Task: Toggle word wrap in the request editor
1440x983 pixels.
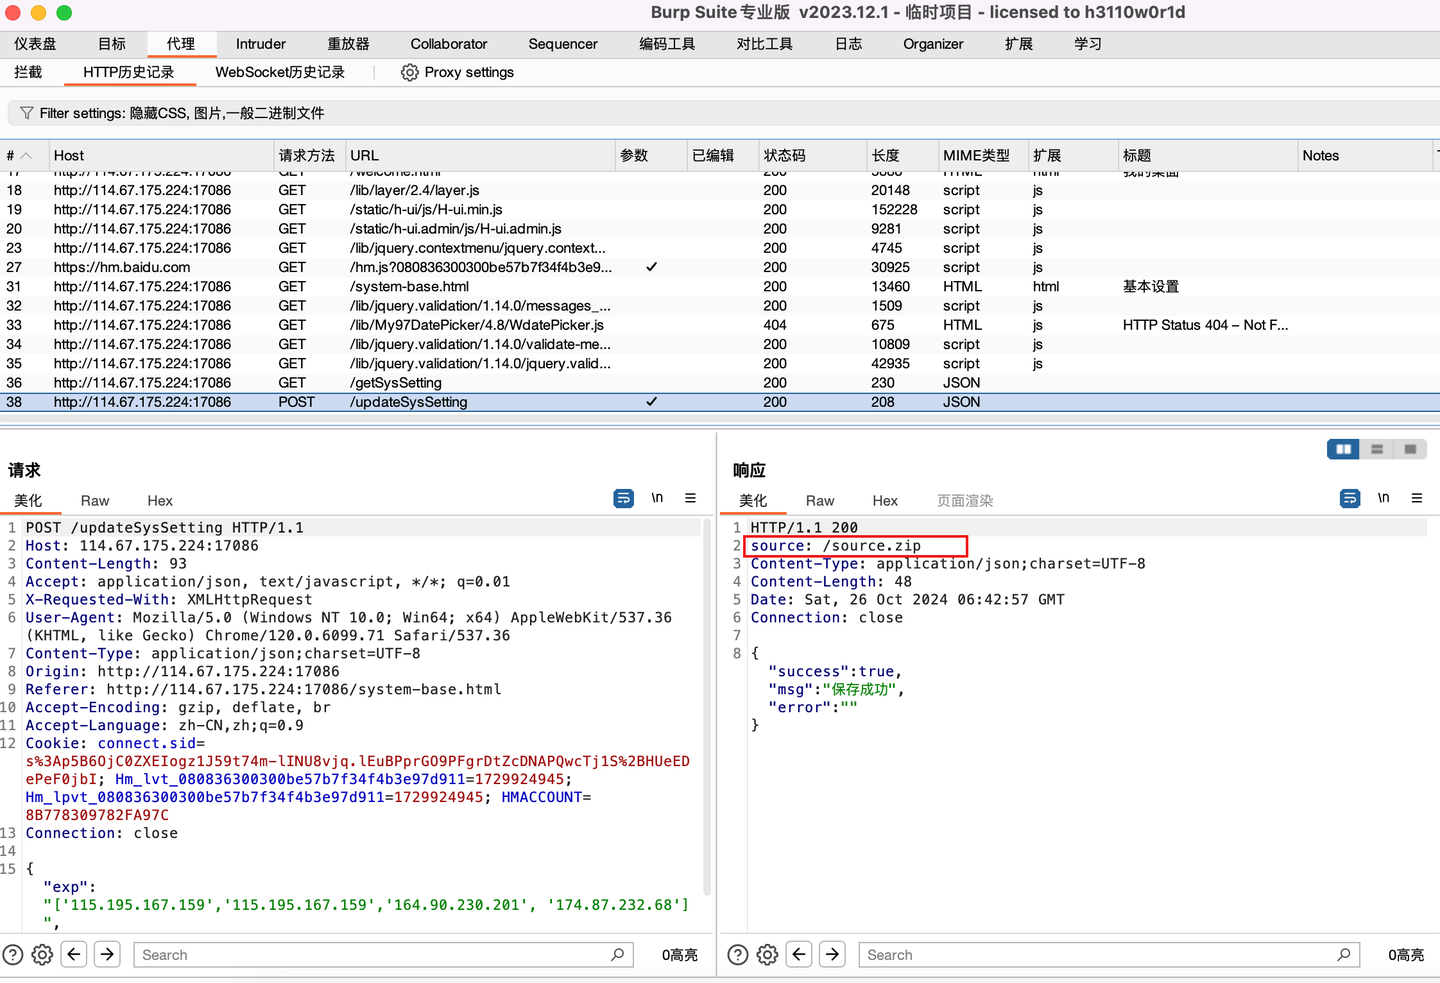Action: click(624, 498)
